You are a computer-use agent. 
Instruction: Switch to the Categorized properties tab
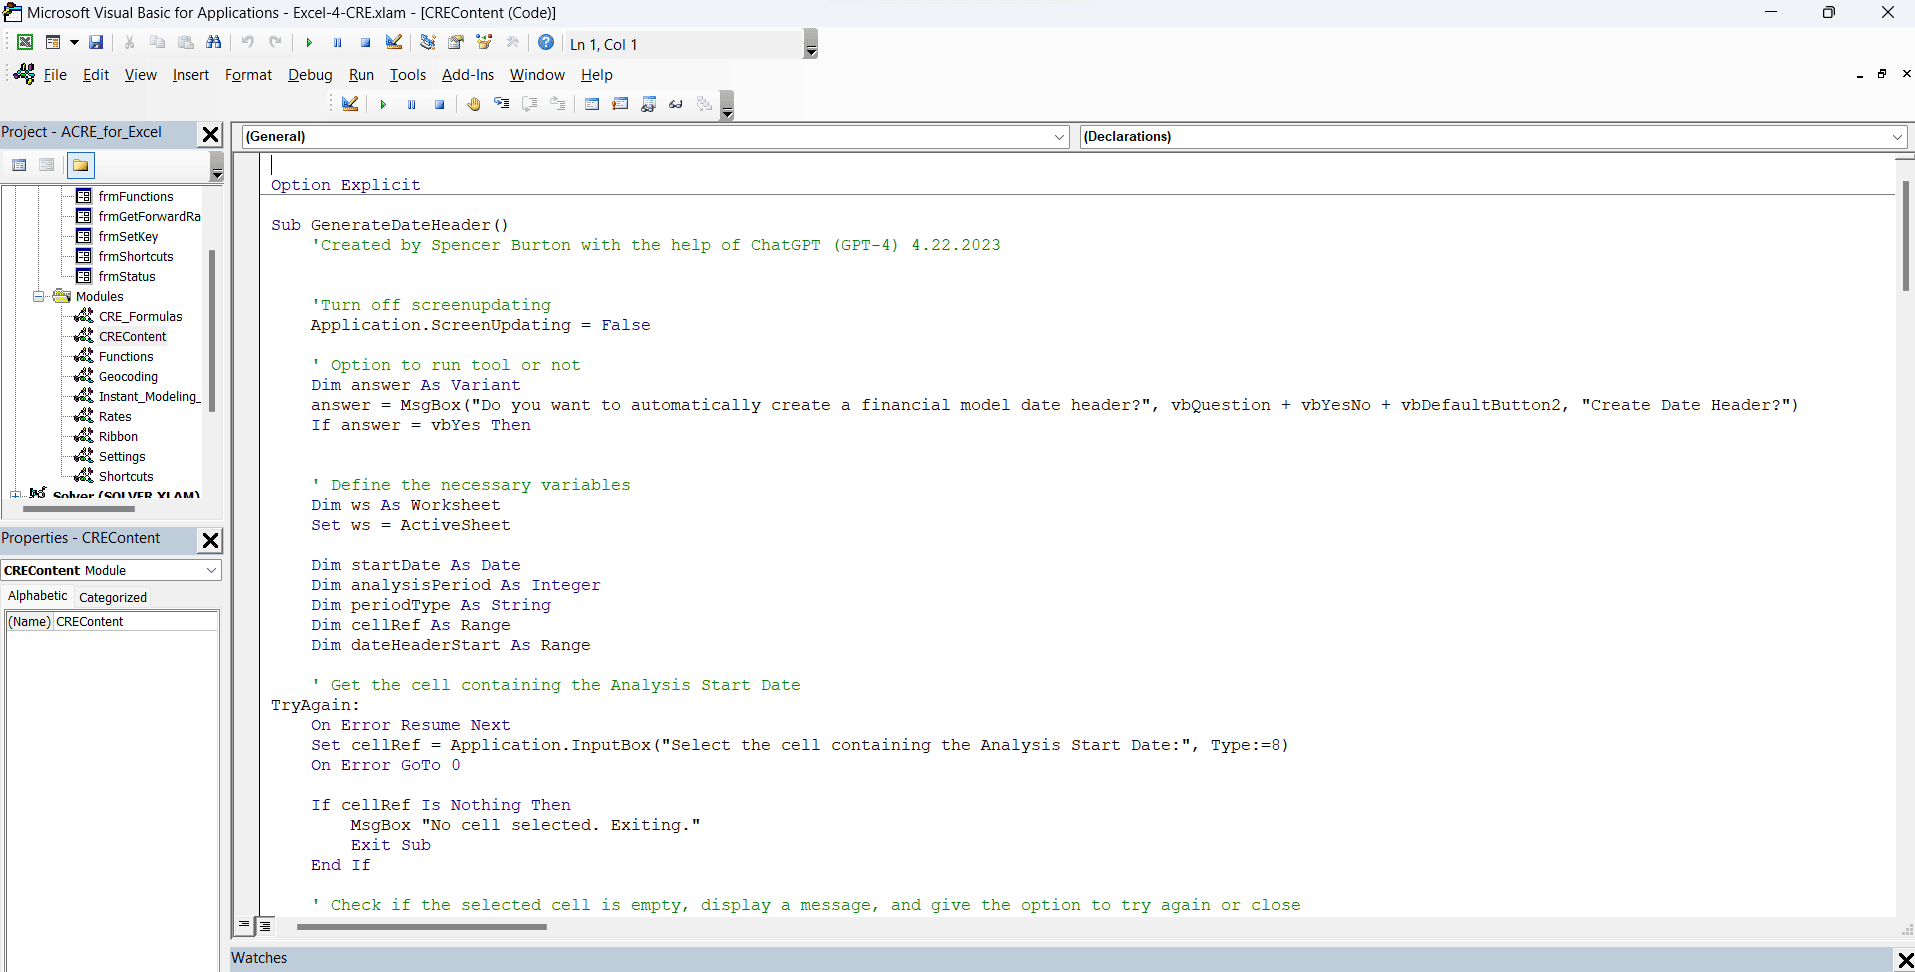pyautogui.click(x=113, y=597)
